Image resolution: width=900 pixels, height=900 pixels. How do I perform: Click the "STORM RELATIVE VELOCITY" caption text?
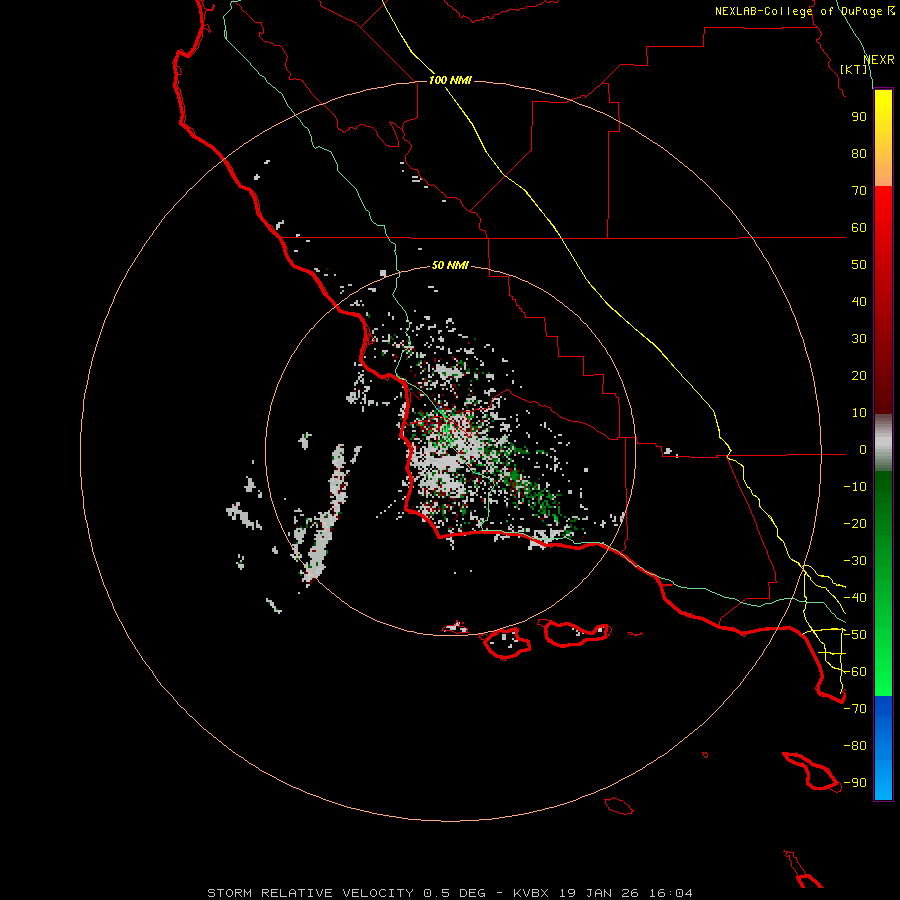tap(310, 893)
